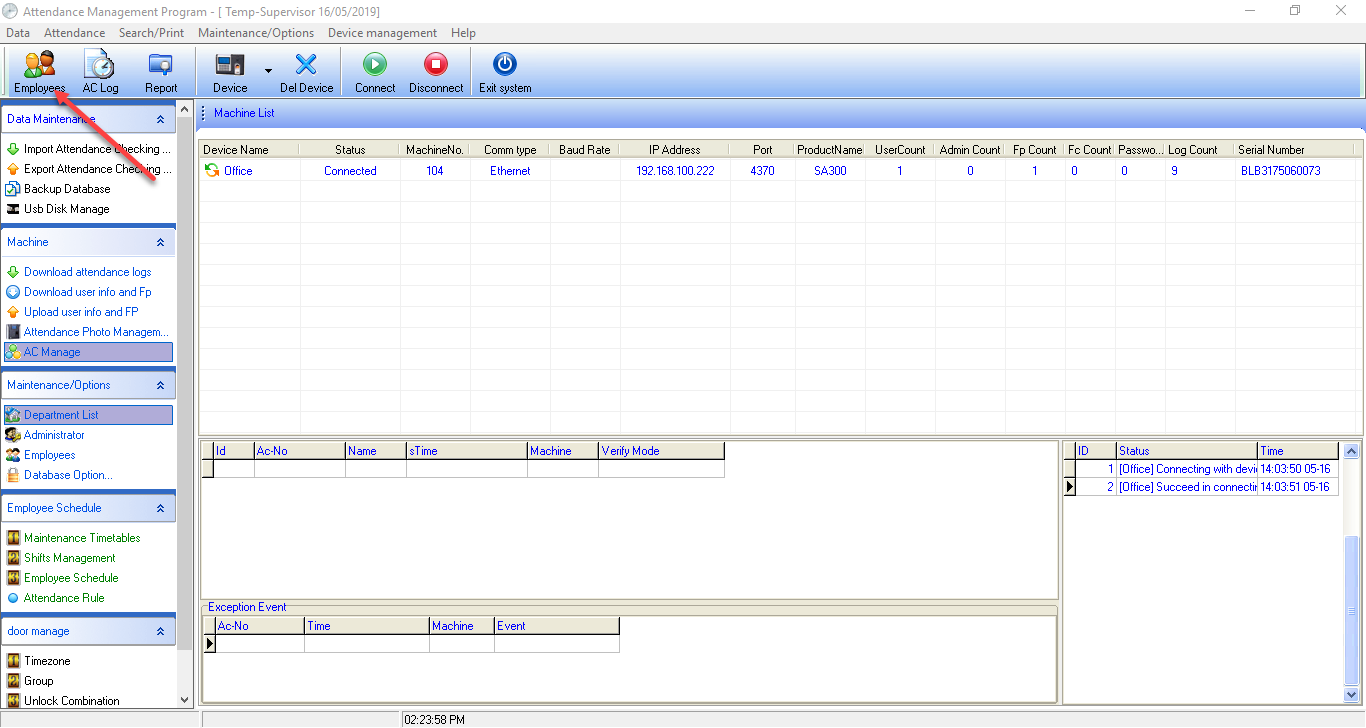Collapse the Machine panel section

[160, 242]
